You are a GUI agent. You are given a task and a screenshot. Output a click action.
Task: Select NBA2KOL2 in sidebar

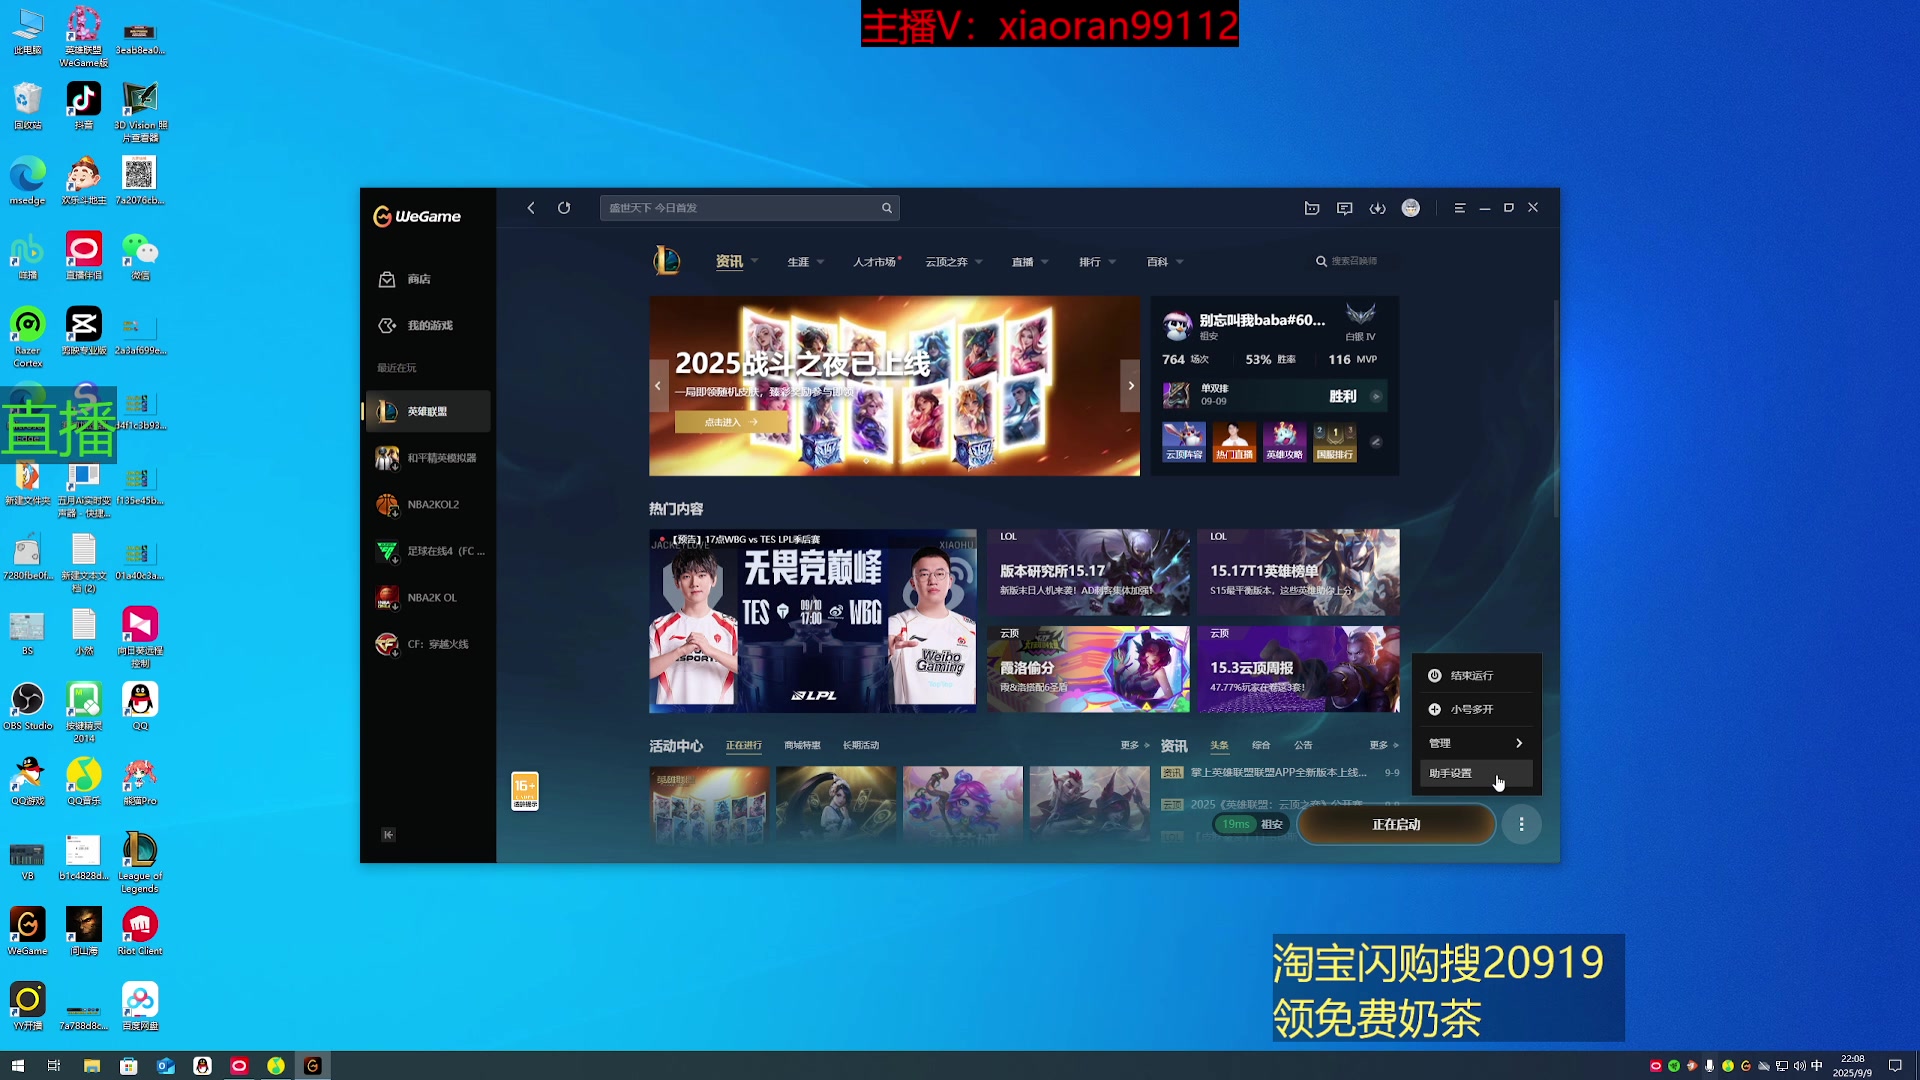click(428, 504)
